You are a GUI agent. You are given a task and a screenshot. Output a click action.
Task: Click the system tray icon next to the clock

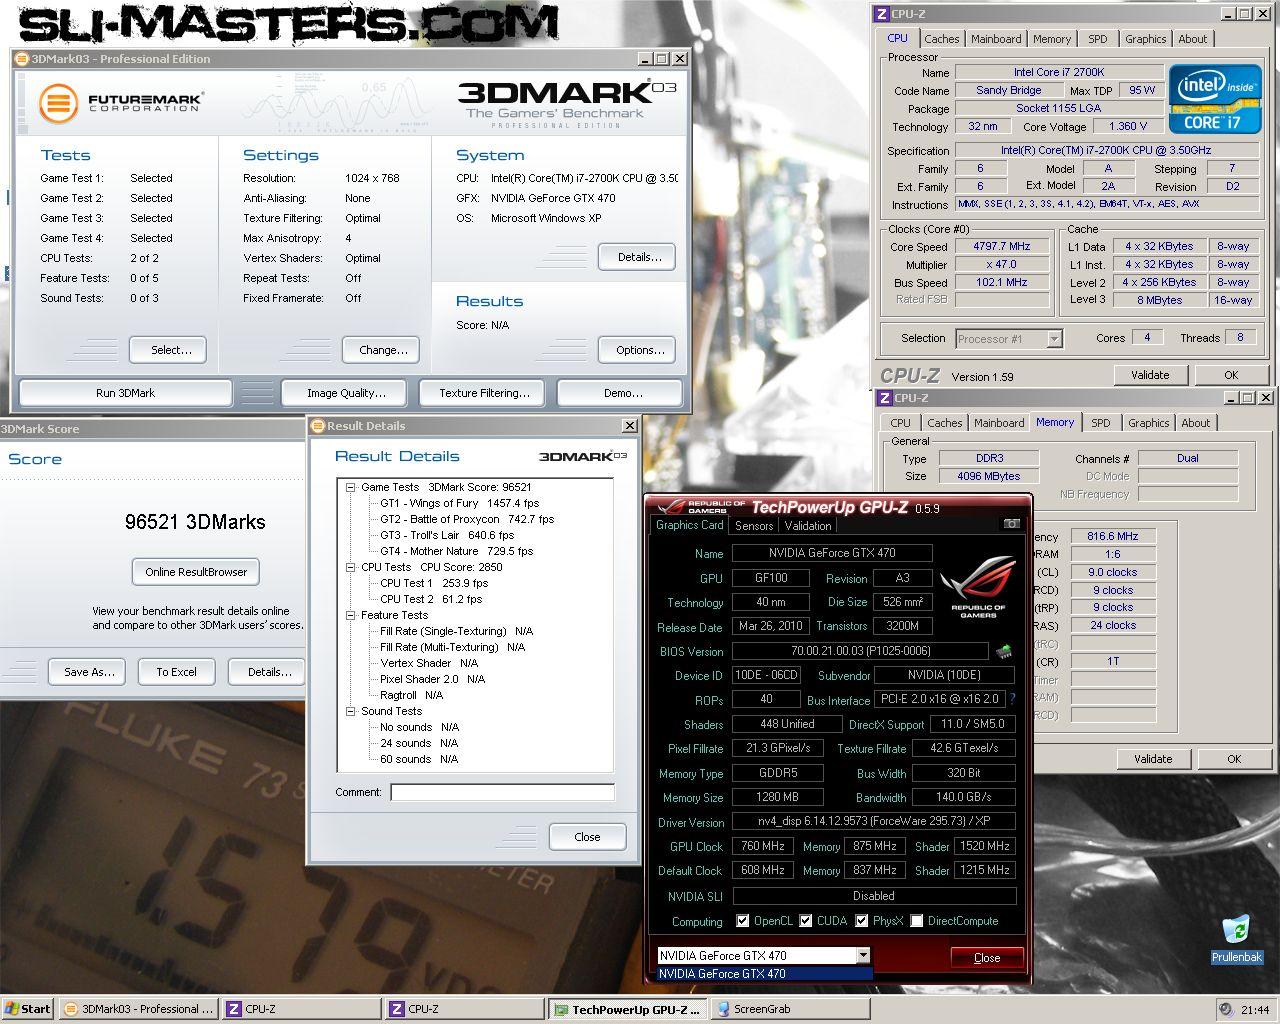[1226, 1009]
